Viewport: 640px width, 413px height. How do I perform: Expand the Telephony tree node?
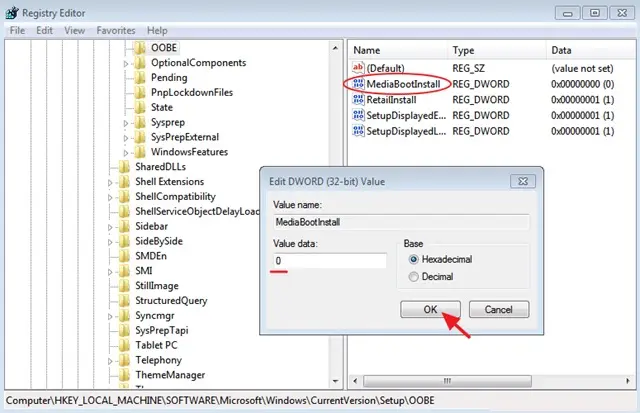pyautogui.click(x=110, y=361)
